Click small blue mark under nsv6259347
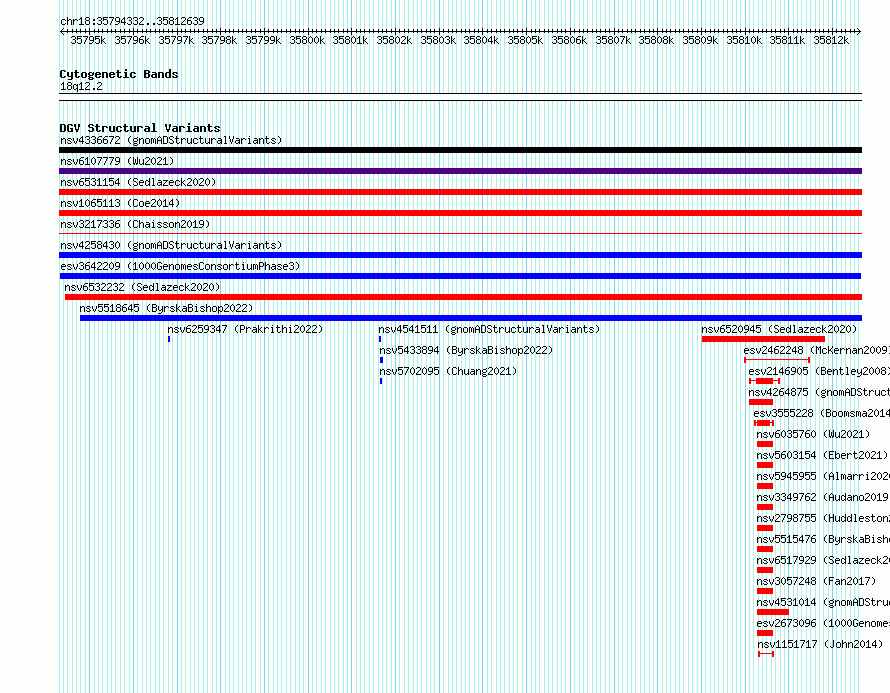Viewport: 890px width, 693px height. [169, 339]
